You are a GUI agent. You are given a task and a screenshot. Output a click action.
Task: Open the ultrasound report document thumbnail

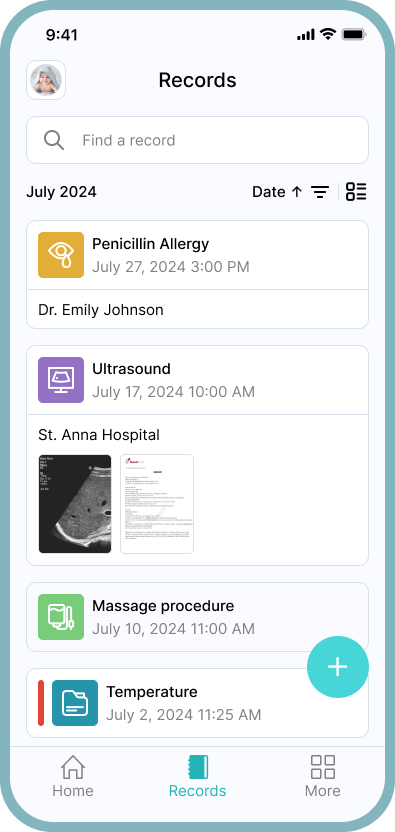click(157, 504)
